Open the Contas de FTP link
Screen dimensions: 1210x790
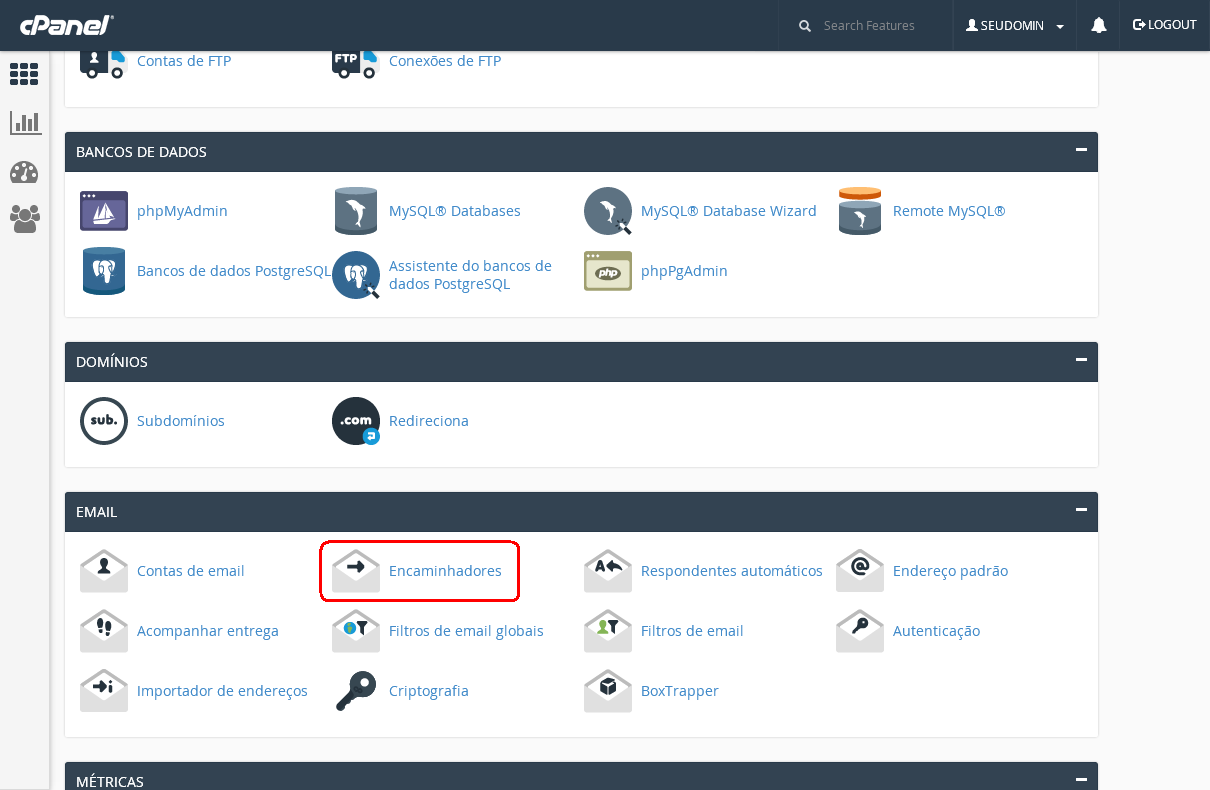[184, 61]
